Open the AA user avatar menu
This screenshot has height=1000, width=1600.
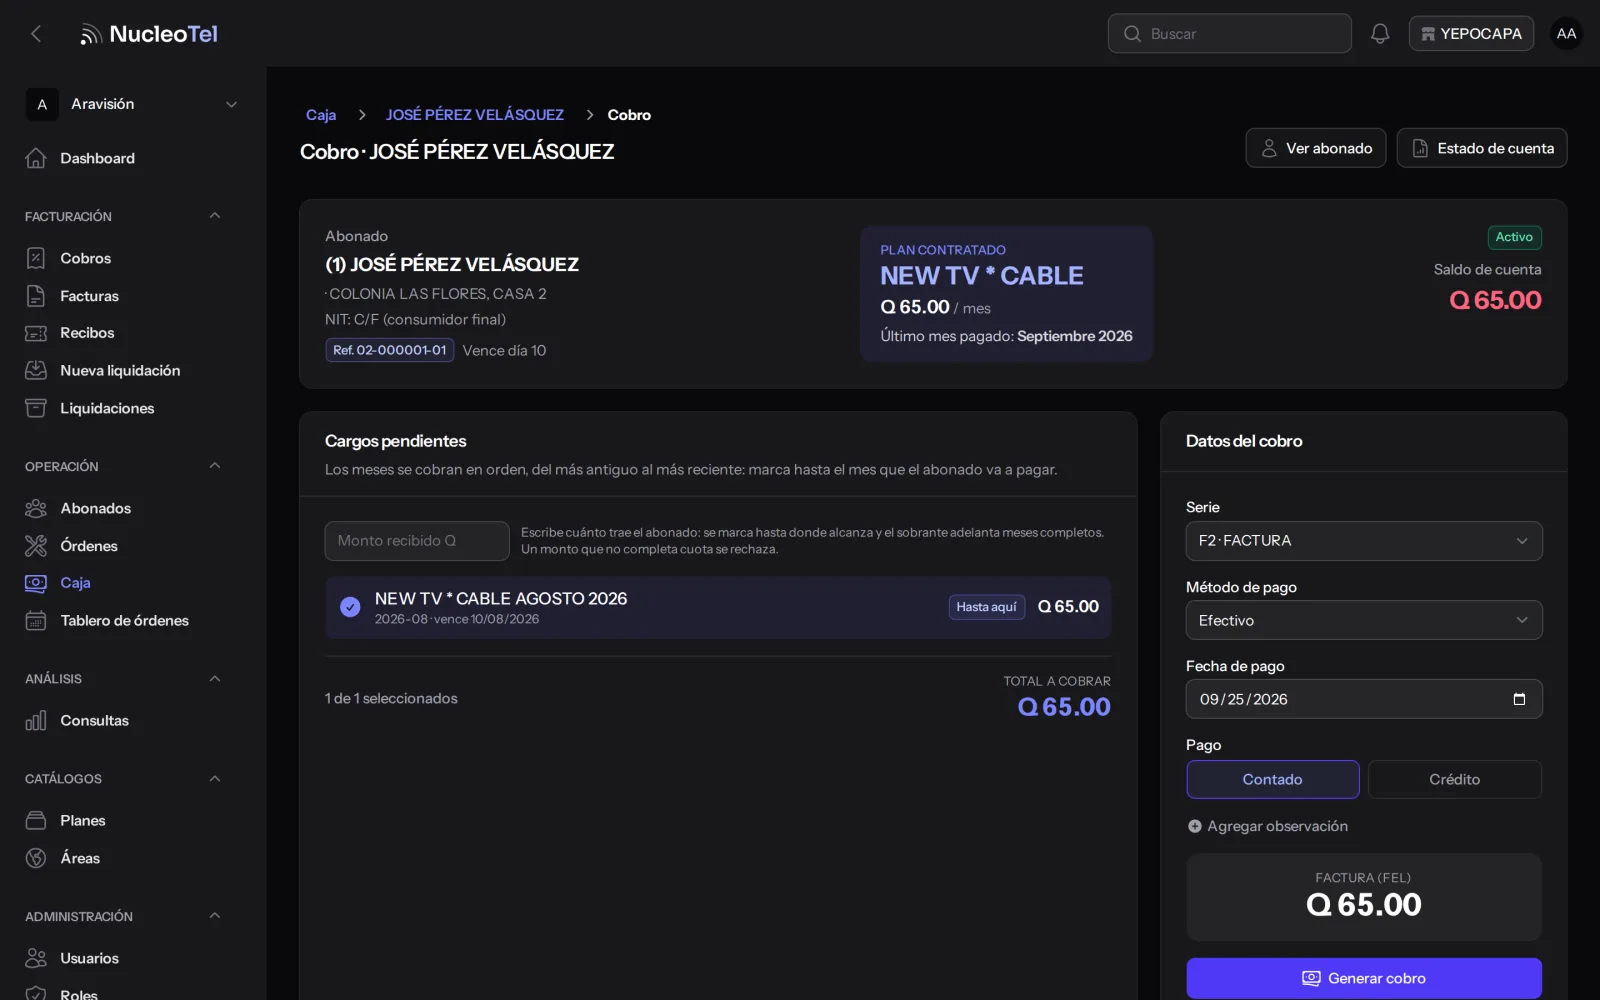click(x=1566, y=34)
